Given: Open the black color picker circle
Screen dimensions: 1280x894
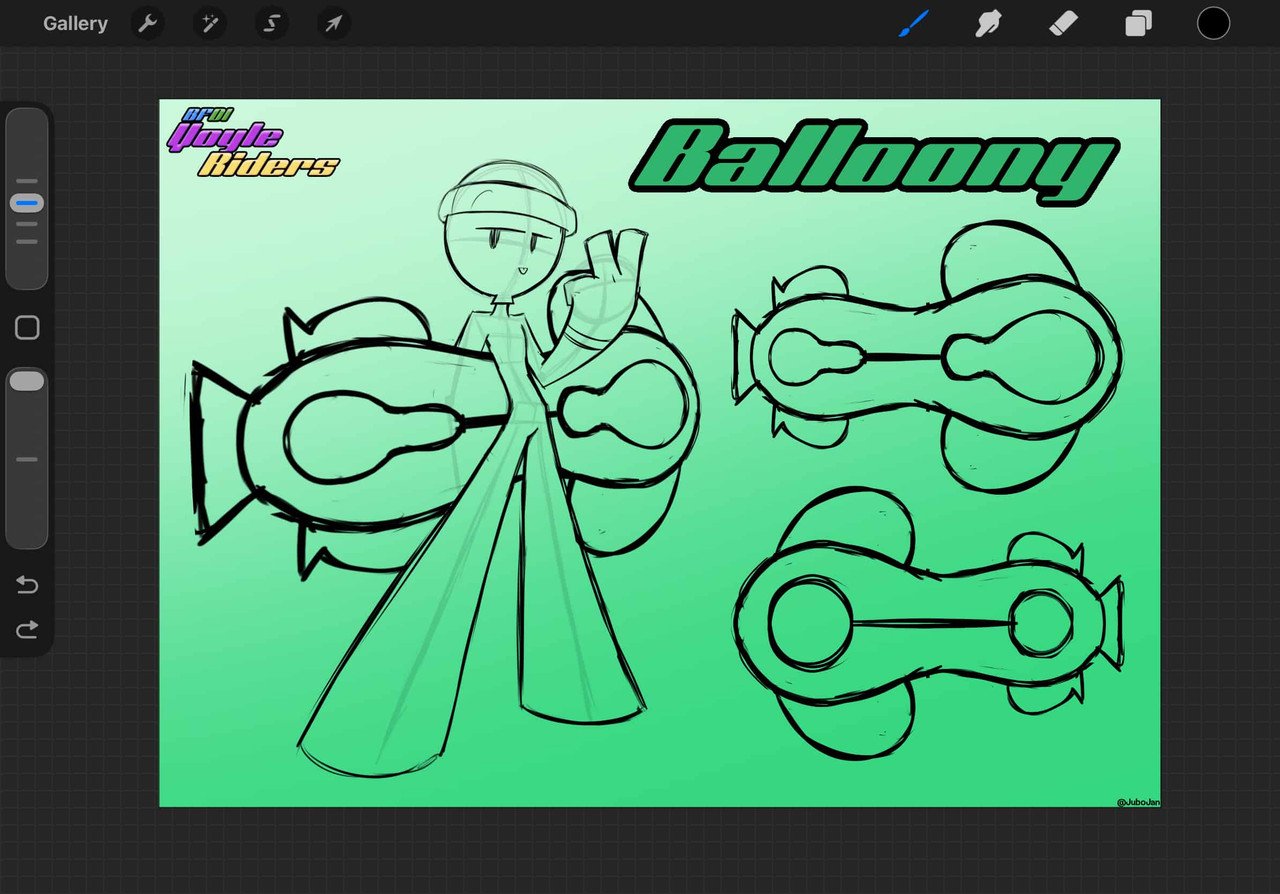Looking at the screenshot, I should (x=1213, y=23).
